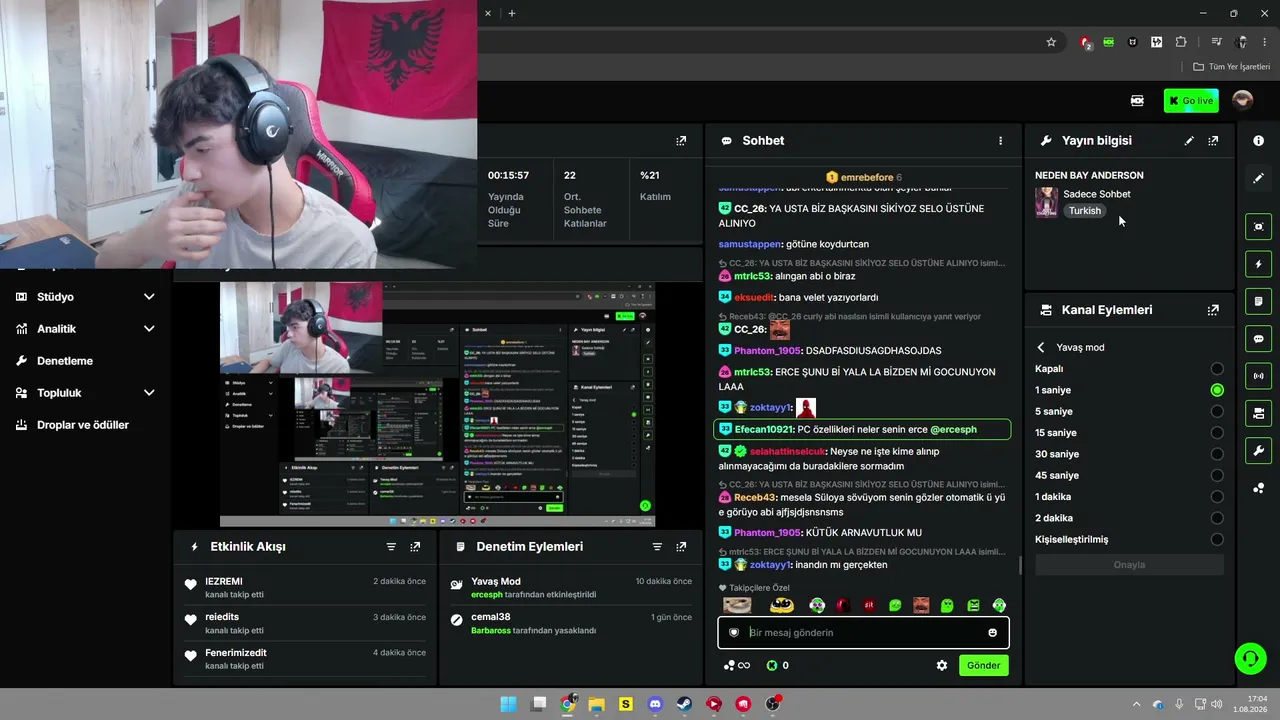
Task: Pop out the Denetim Eylemleri panel
Action: click(x=681, y=547)
